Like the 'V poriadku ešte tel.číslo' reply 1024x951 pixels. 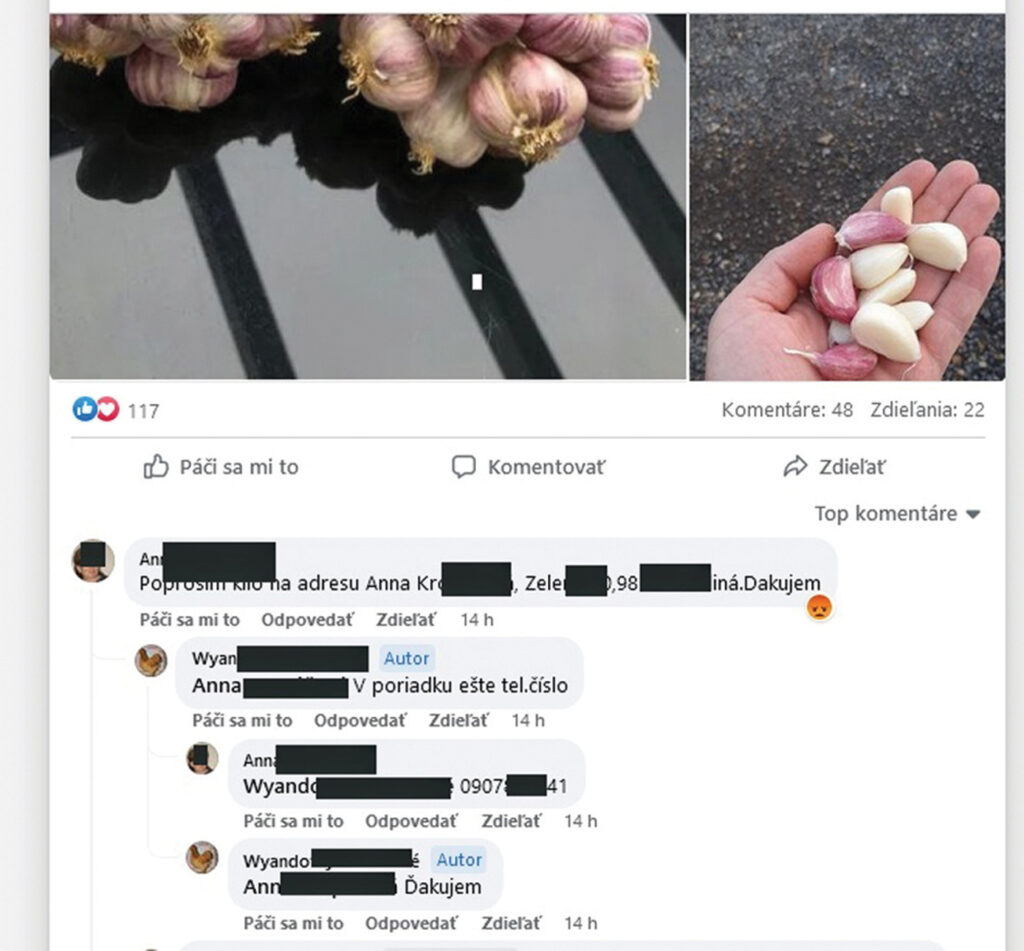click(x=242, y=721)
